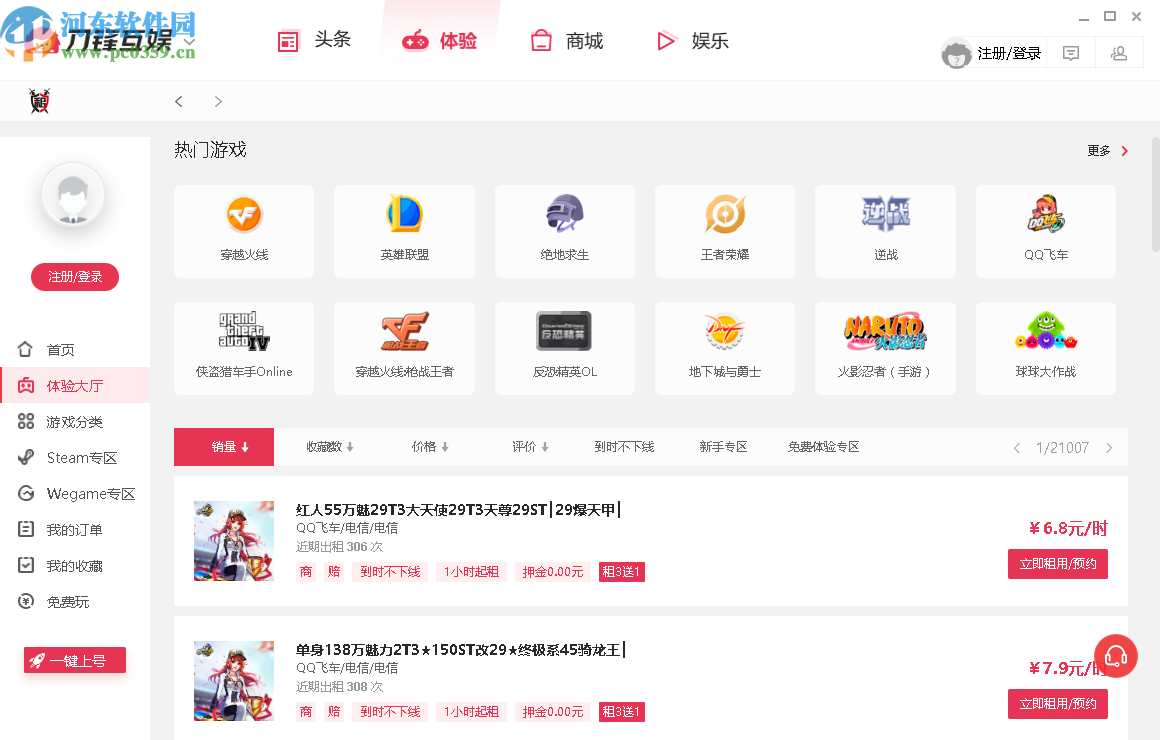The image size is (1160, 740).
Task: Expand 更多 to see additional hot games
Action: click(x=1098, y=150)
